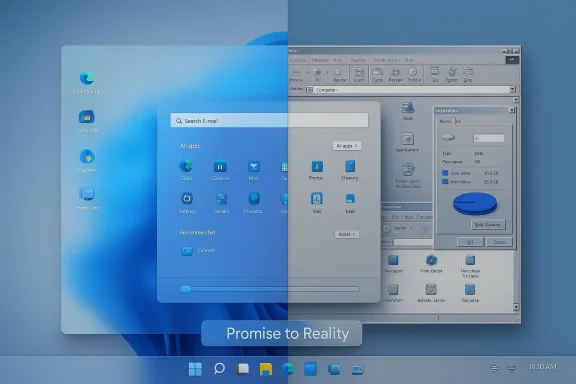Screen dimensions: 576x384
Task: Open the third desktop shortcut with the orange wedge
Action: point(87,157)
